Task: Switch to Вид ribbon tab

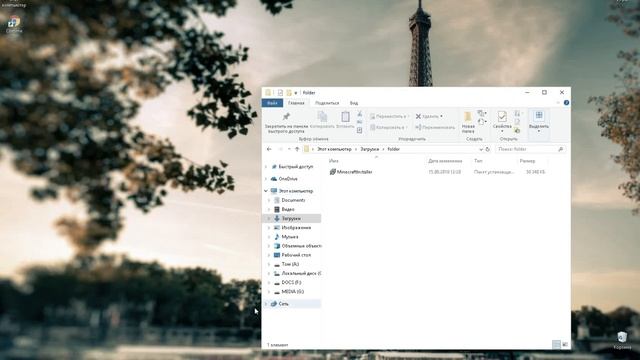Action: 354,103
